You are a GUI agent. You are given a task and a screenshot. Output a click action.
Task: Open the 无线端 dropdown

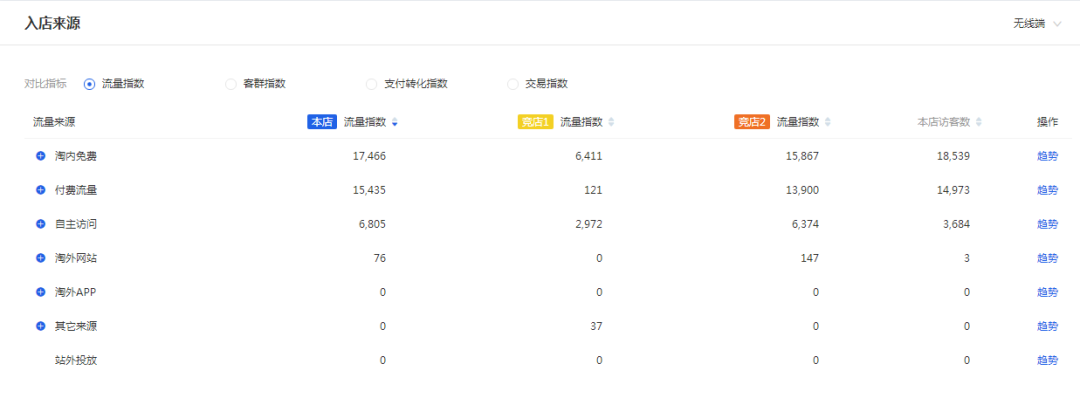(x=1037, y=23)
